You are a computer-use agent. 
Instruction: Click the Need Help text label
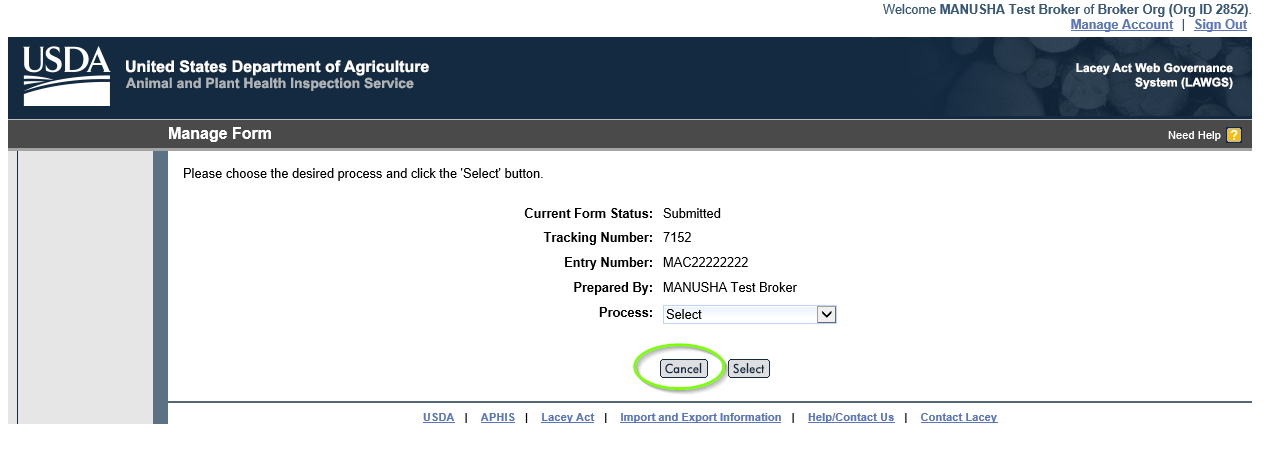1193,135
